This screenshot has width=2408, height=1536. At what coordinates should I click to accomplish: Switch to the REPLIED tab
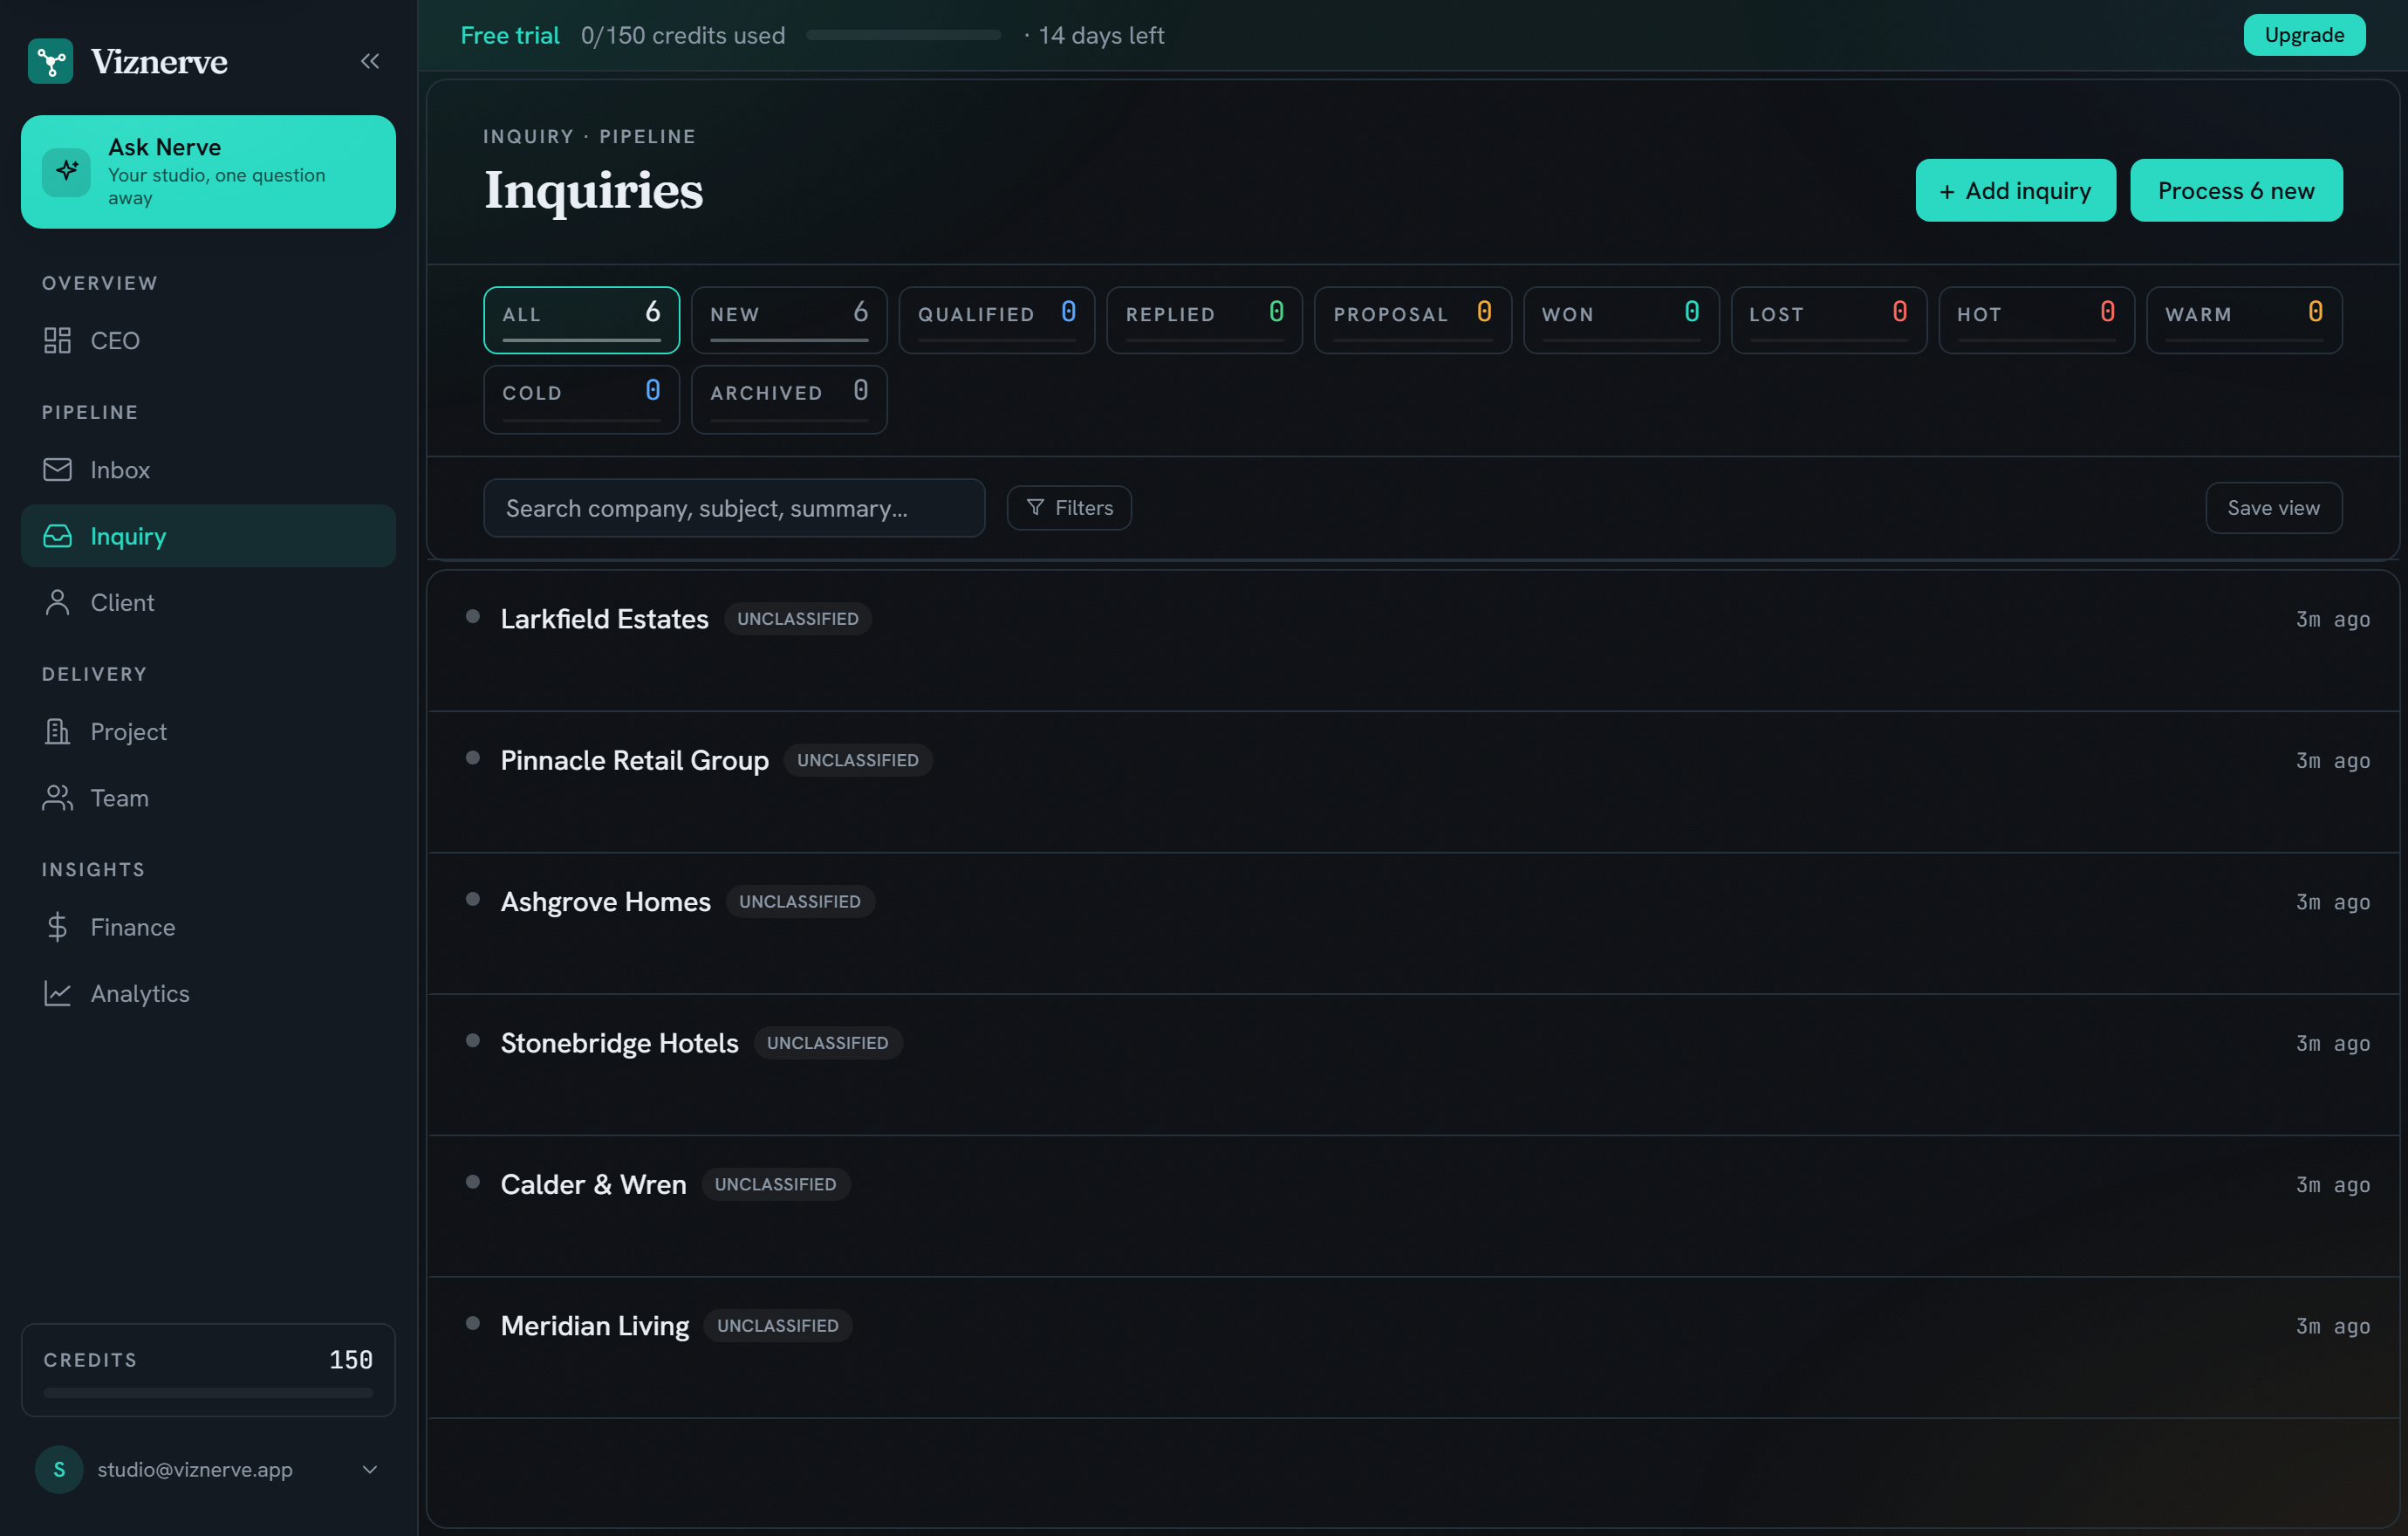coord(1204,320)
